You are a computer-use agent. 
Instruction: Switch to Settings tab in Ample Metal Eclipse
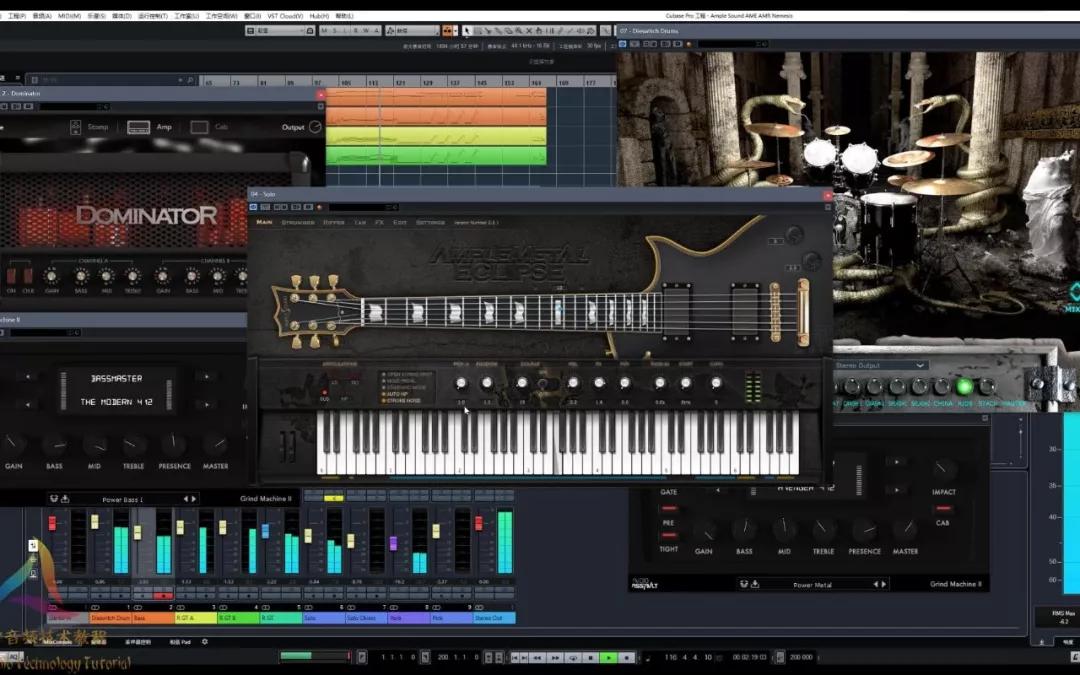(430, 222)
